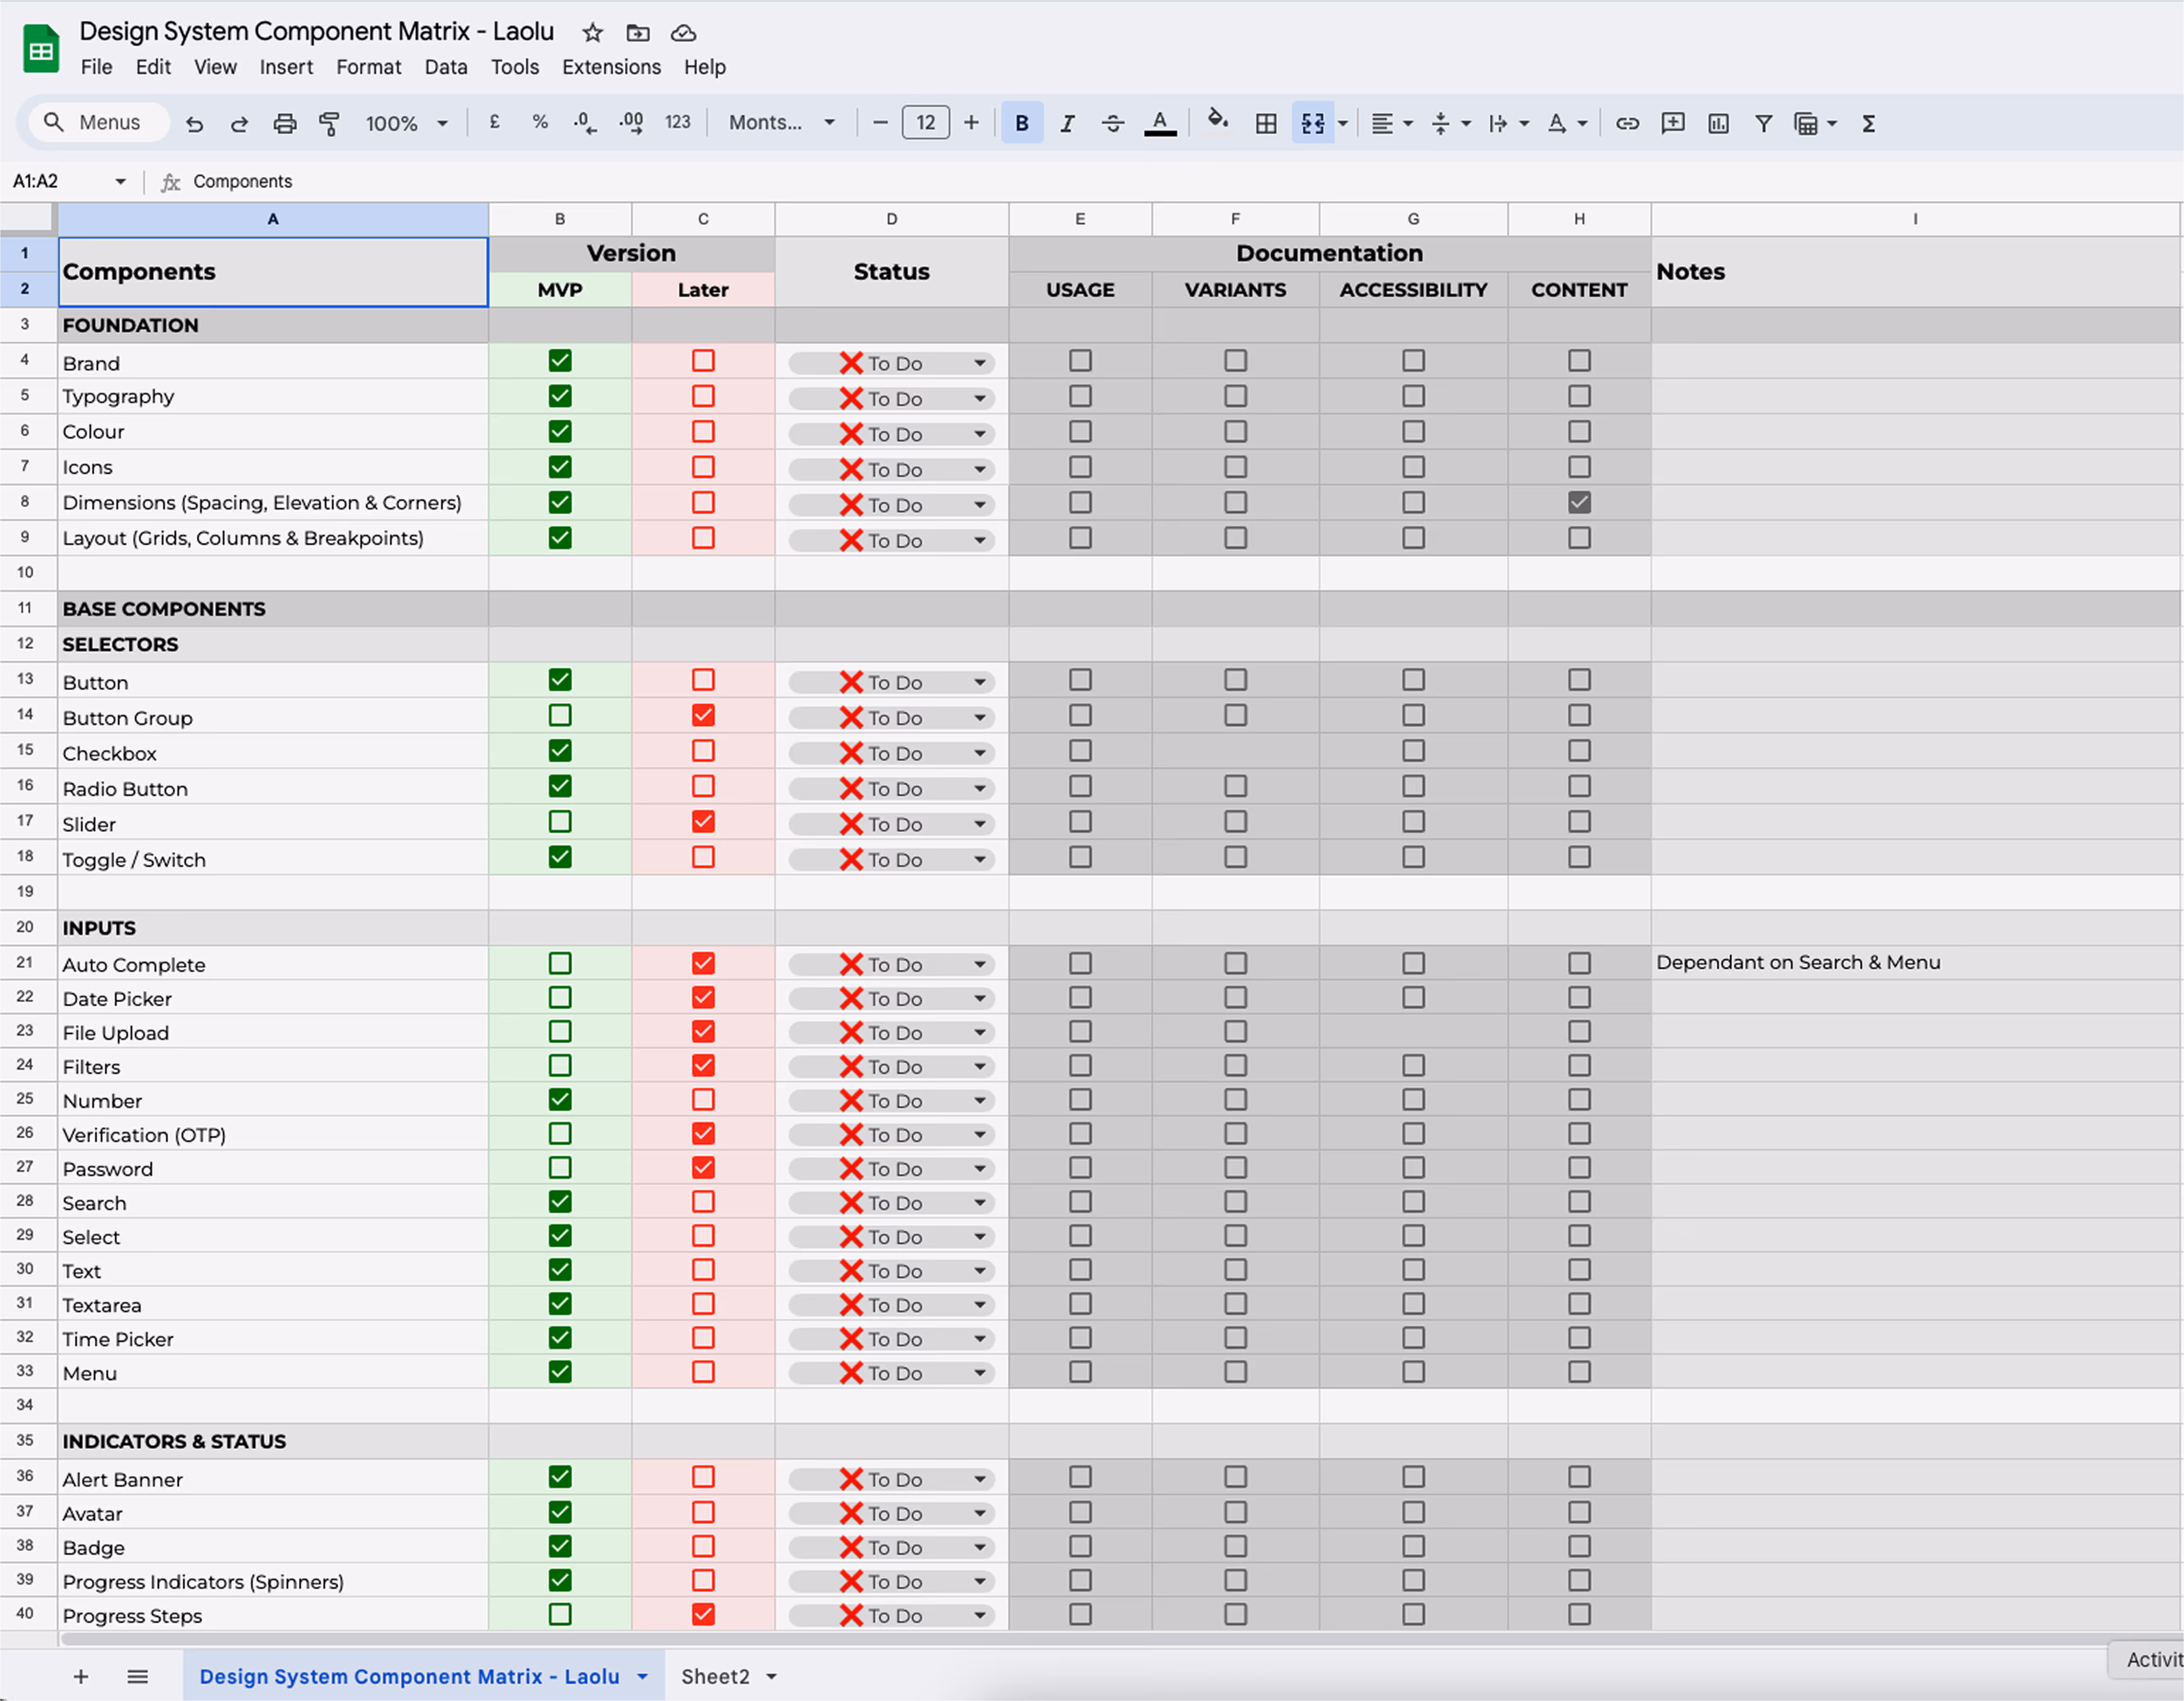
Task: Uncheck CONTENT checkbox in Dimensions row
Action: 1579,503
